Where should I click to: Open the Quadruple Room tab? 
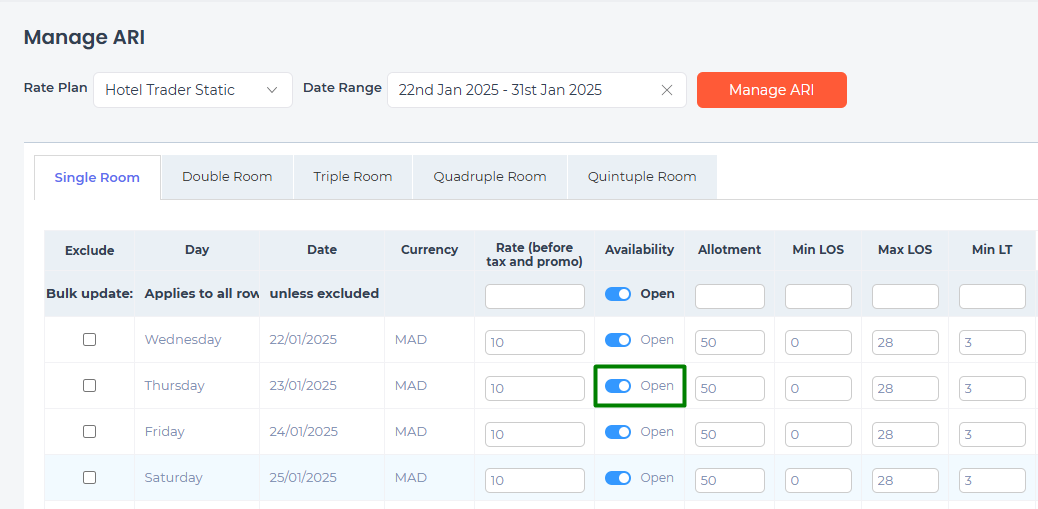click(490, 177)
